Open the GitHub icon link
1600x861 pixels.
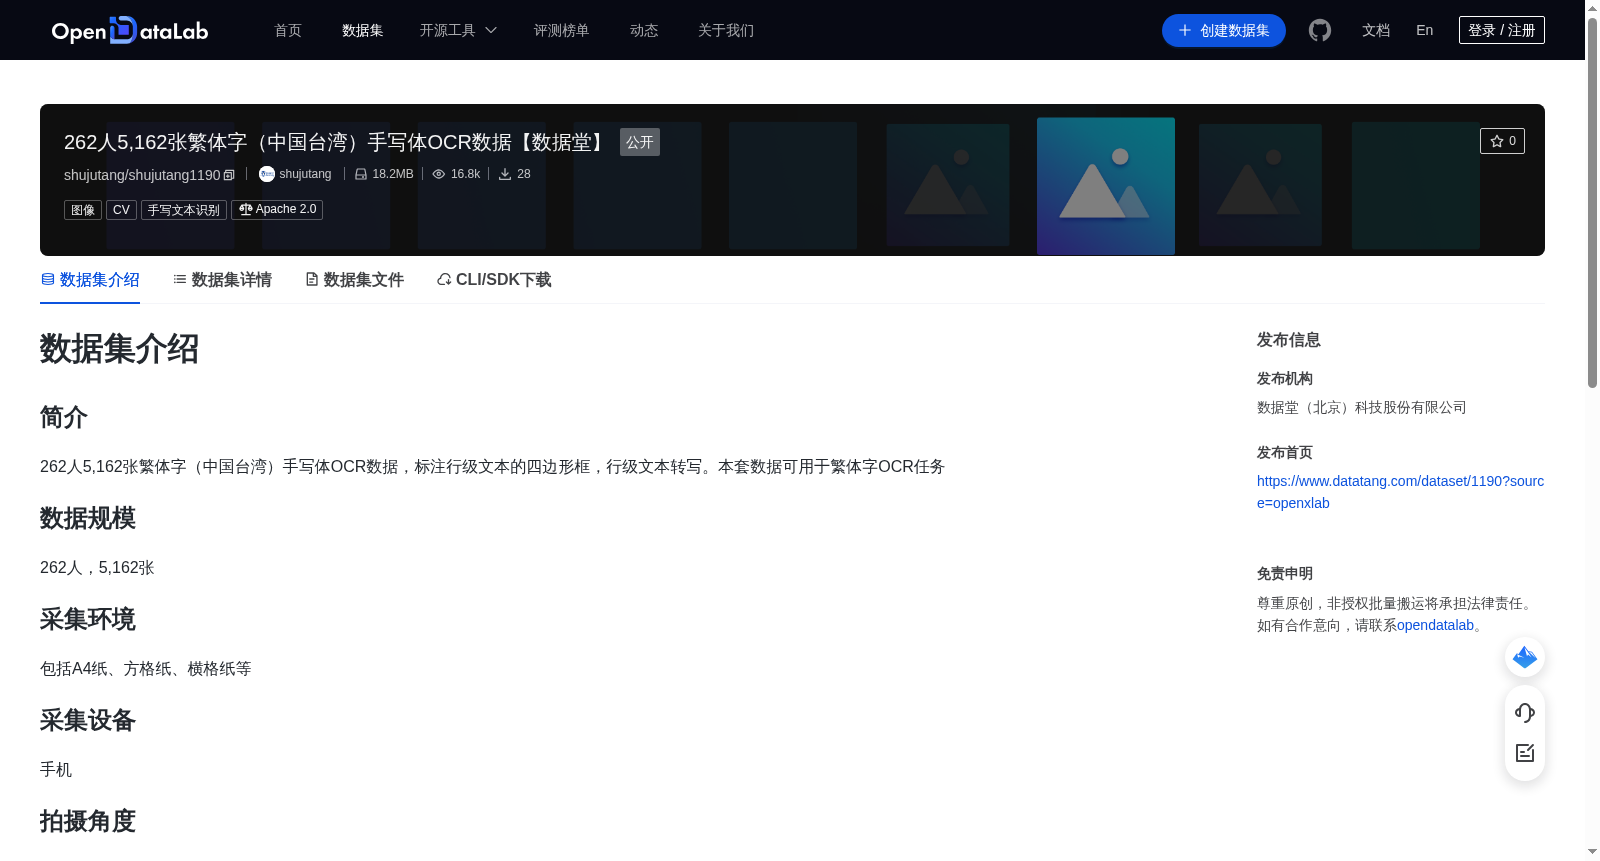pos(1320,30)
